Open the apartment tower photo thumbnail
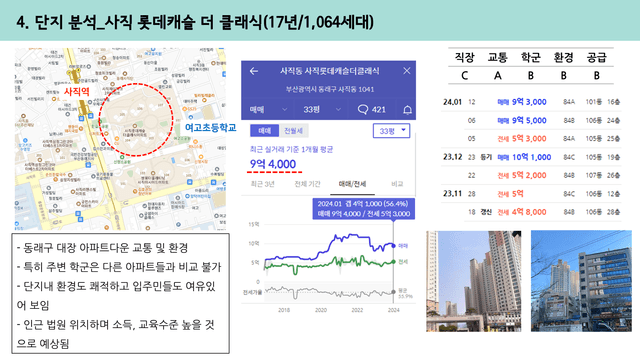640x360 pixels. [x=473, y=281]
